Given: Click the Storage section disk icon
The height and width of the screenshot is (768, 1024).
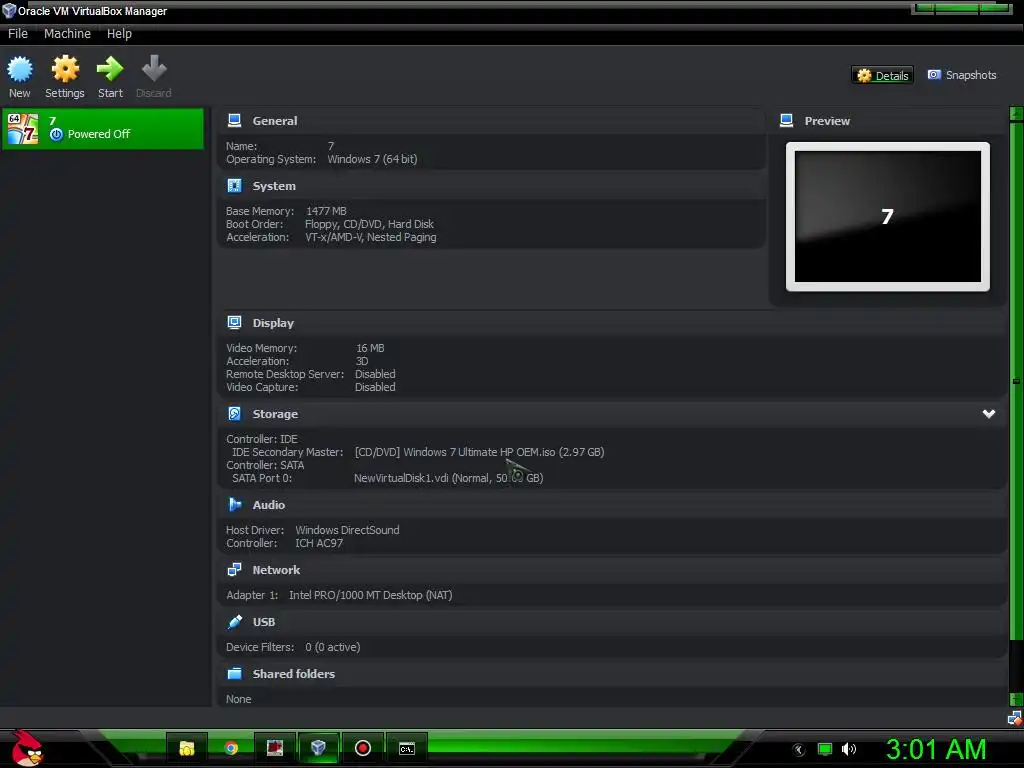Looking at the screenshot, I should [x=234, y=413].
